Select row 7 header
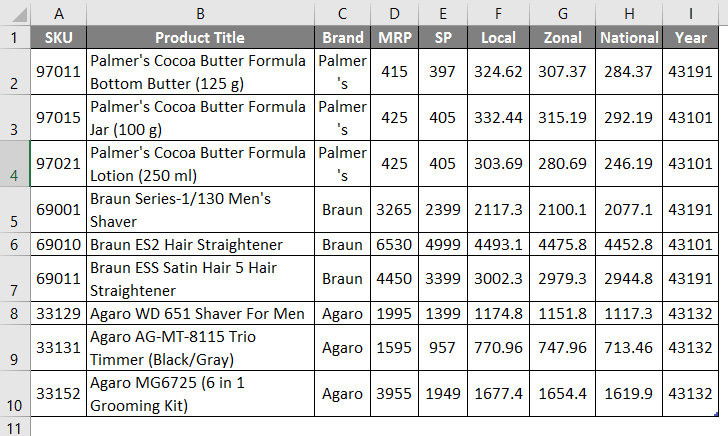Screen dimensions: 728x436 pyautogui.click(x=16, y=279)
